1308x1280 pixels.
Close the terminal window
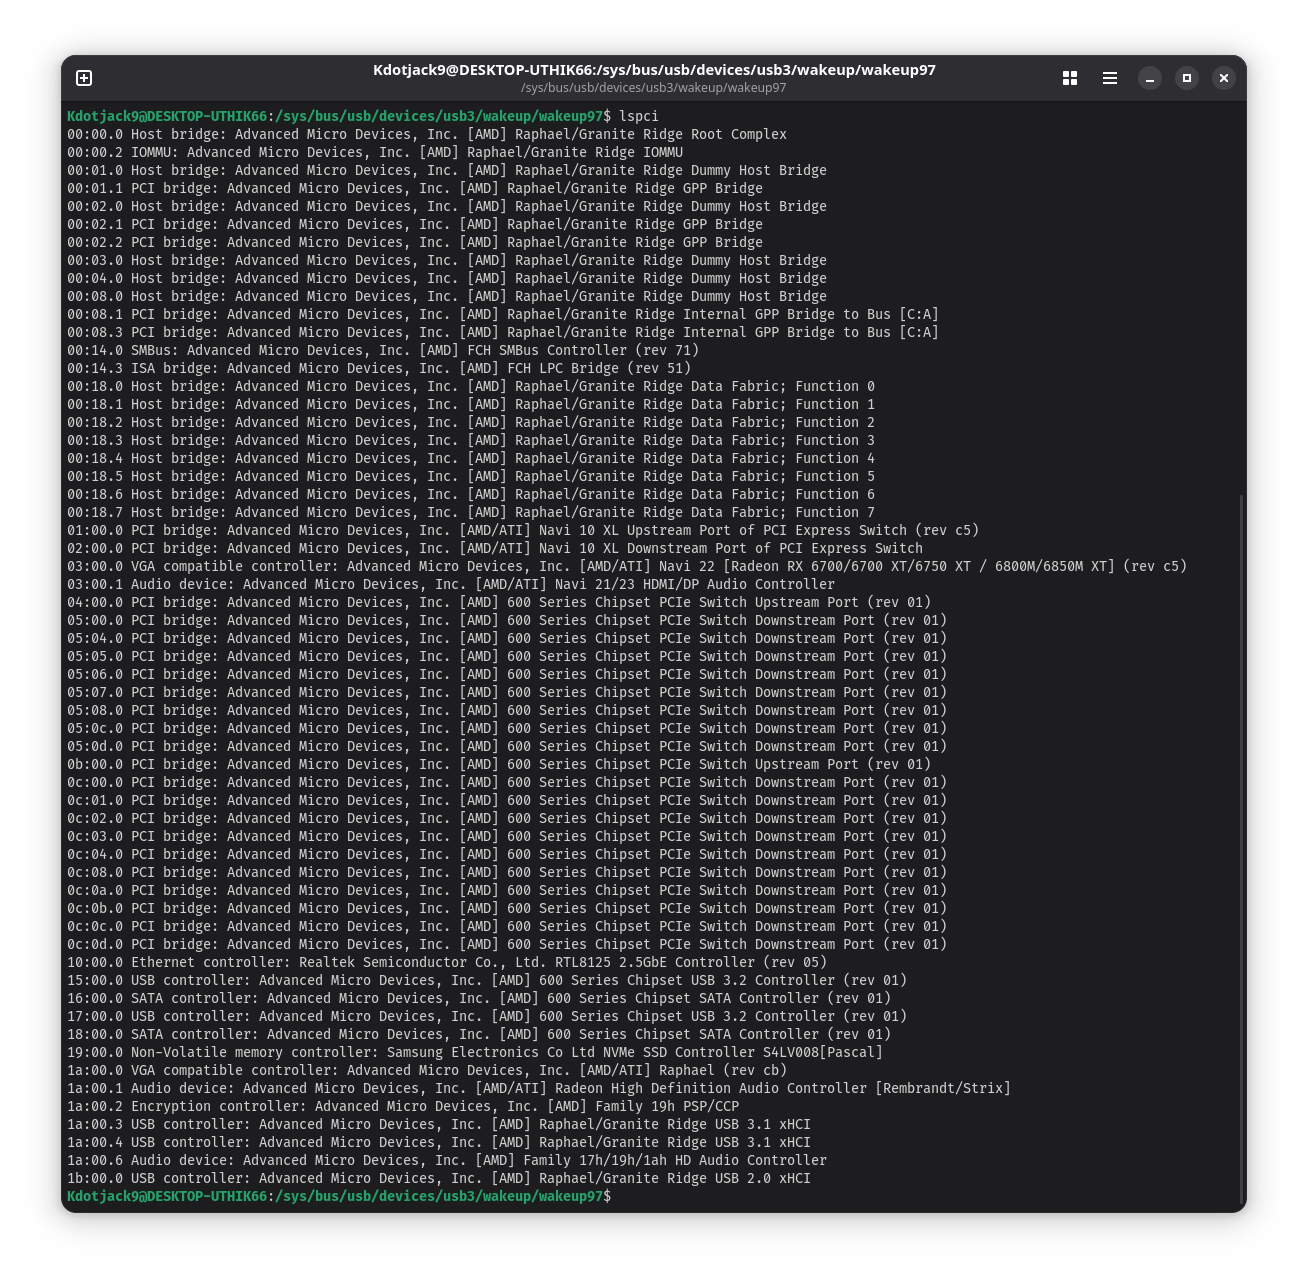click(1224, 78)
